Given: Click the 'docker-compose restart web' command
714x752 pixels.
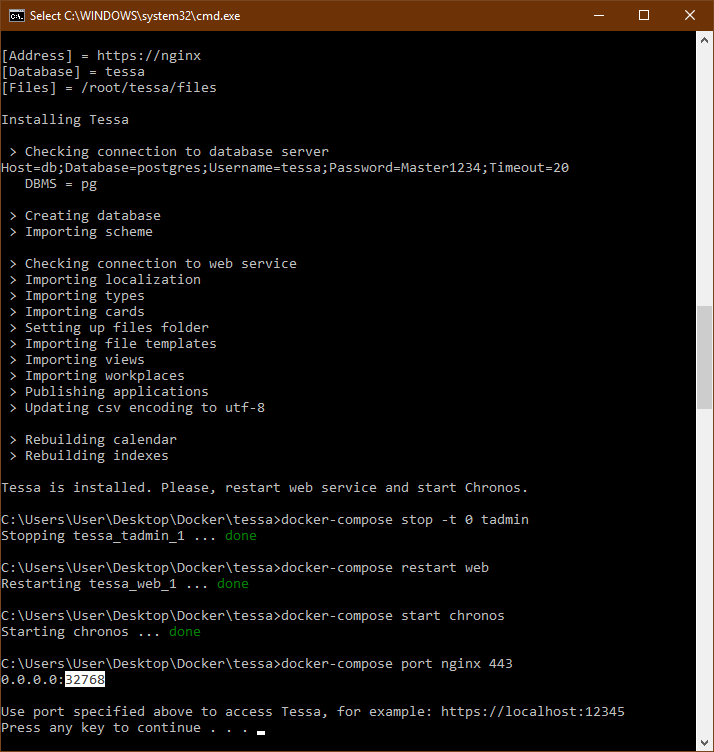Looking at the screenshot, I should point(385,567).
